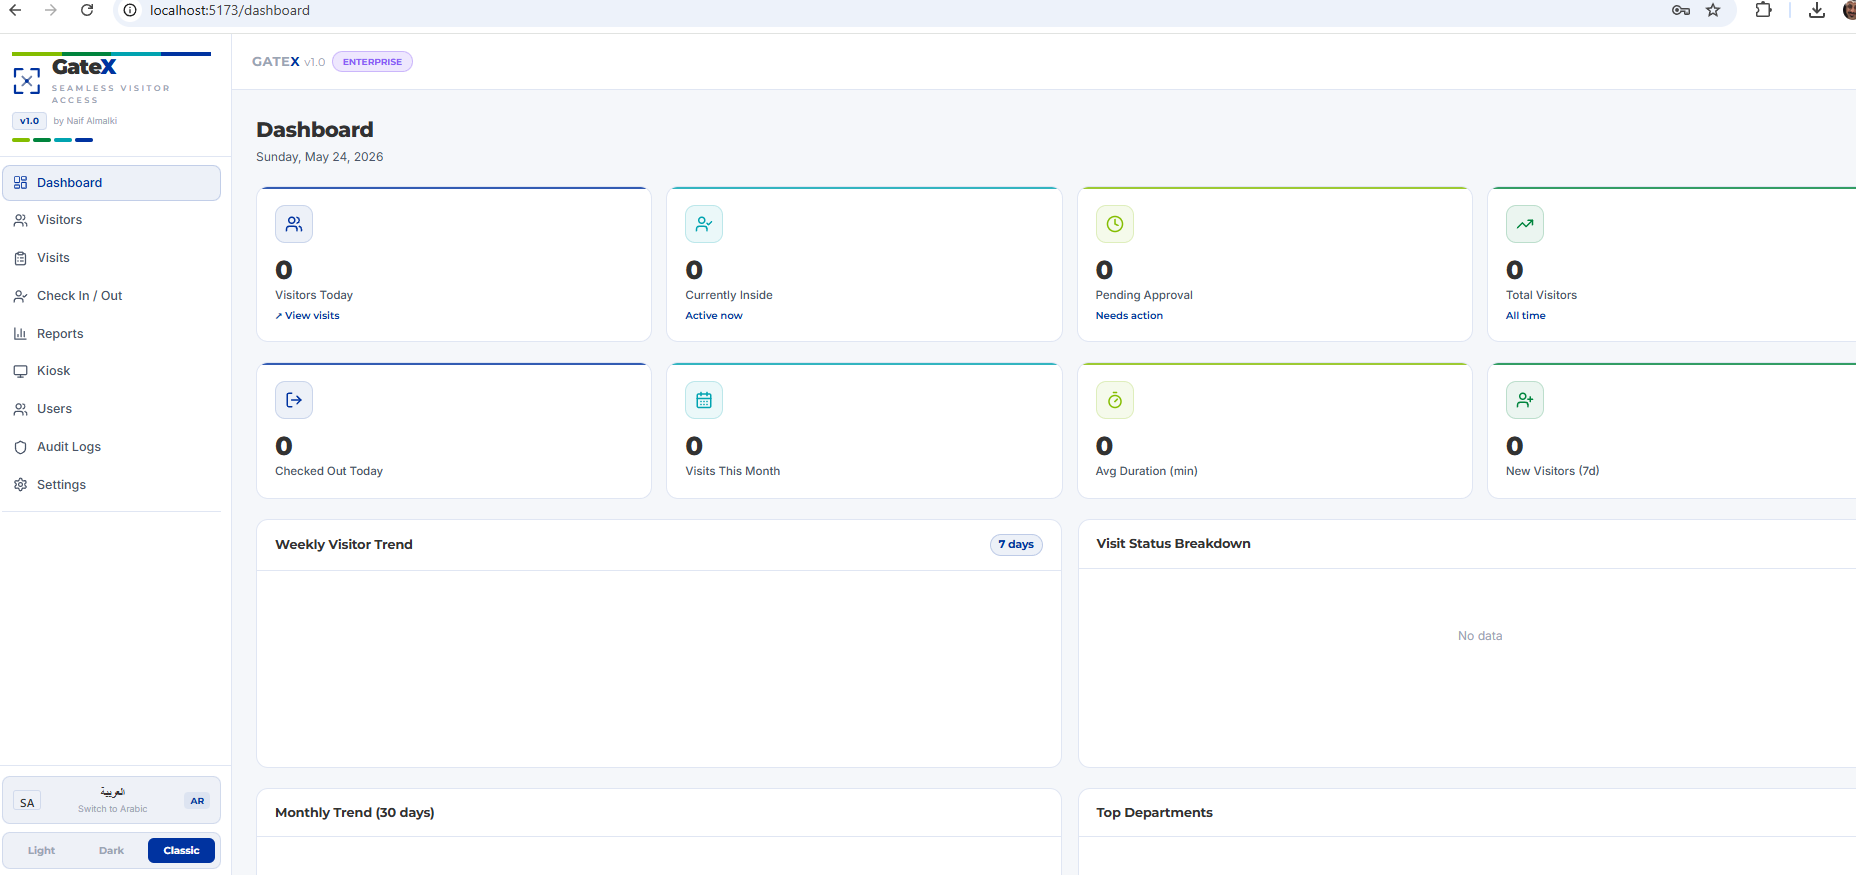Click the All time link

click(x=1526, y=316)
